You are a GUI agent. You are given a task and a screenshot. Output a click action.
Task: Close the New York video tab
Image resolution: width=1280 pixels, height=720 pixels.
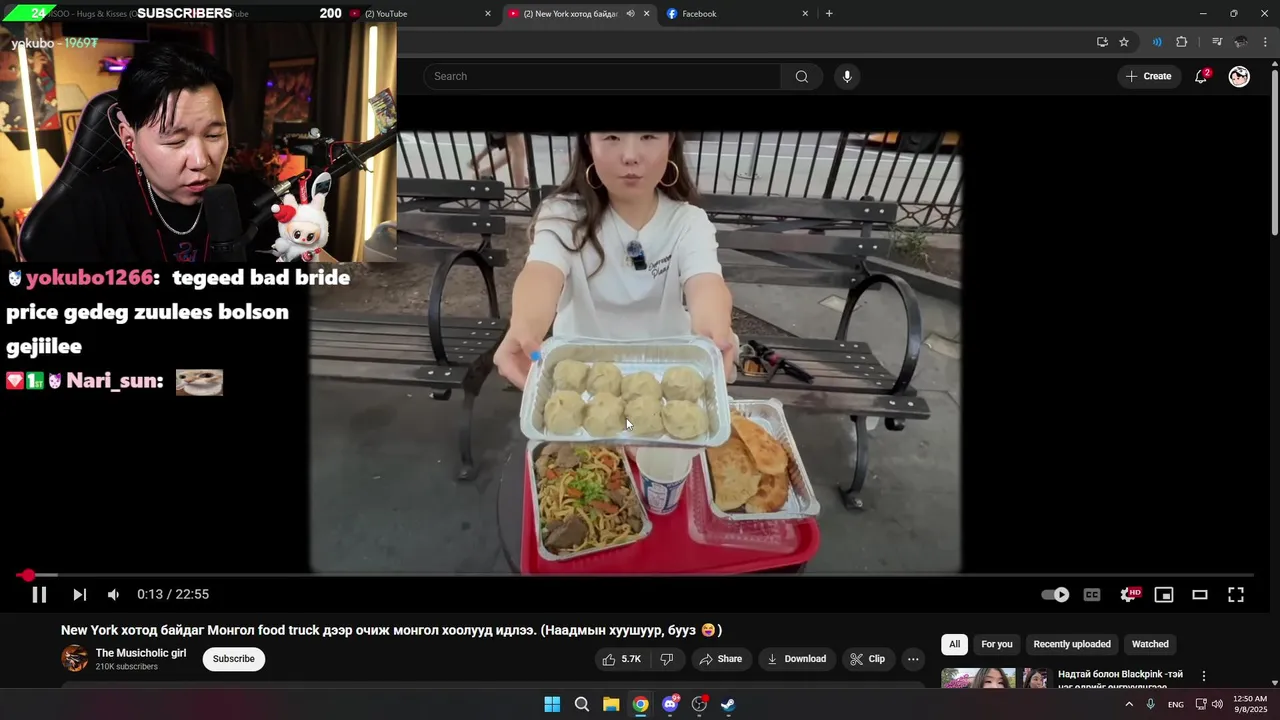tap(646, 14)
